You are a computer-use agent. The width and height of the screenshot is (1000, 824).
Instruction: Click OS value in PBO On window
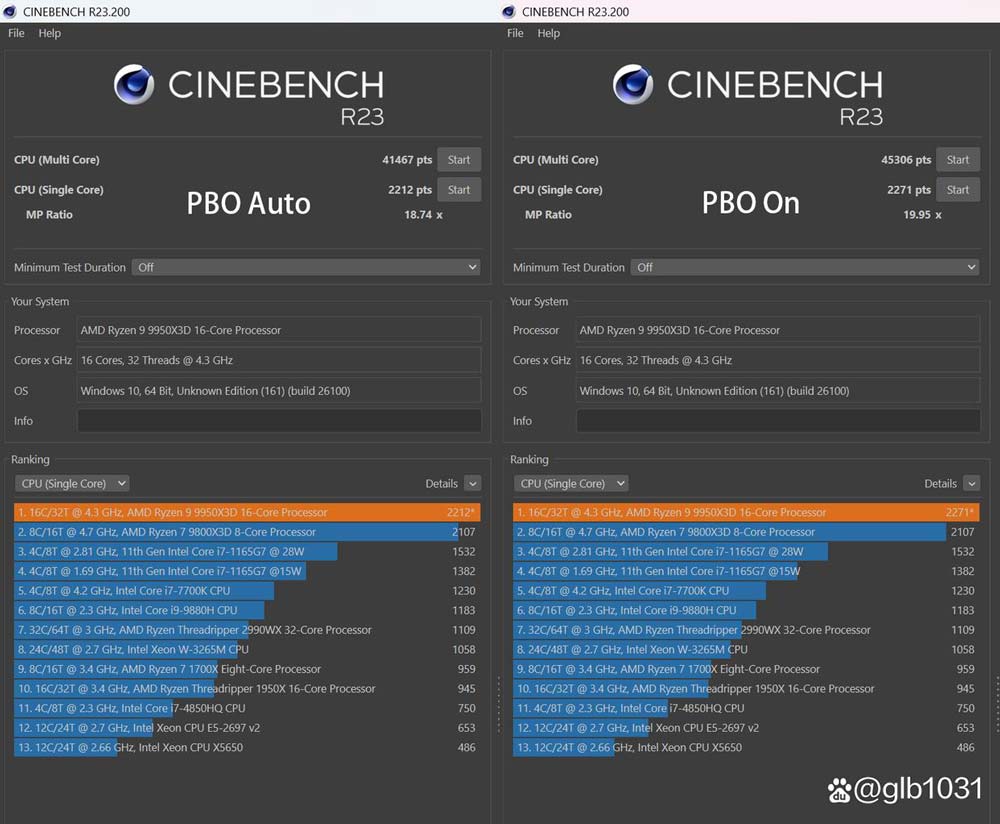click(x=778, y=390)
